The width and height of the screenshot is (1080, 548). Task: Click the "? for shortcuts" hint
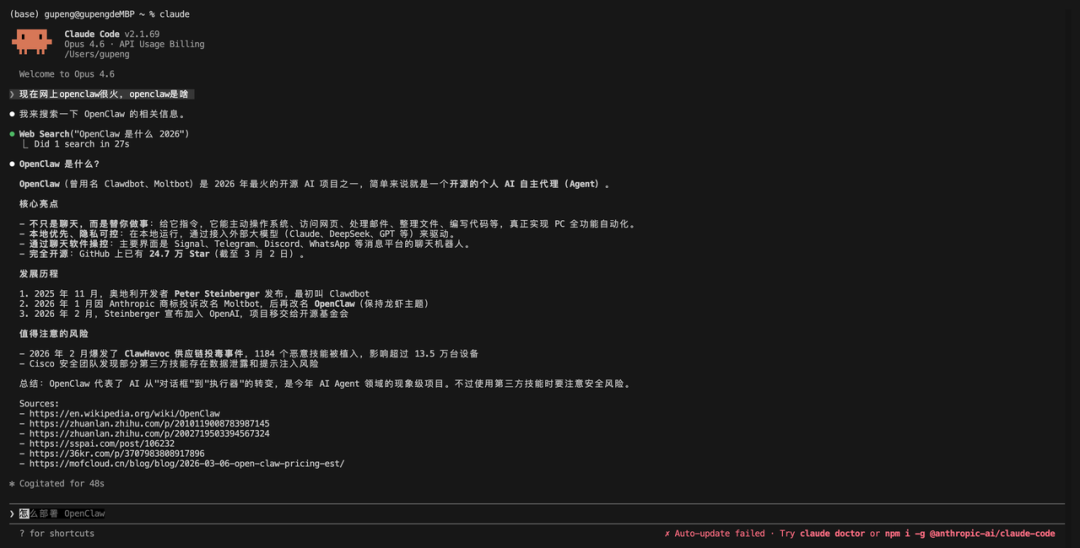pyautogui.click(x=56, y=534)
